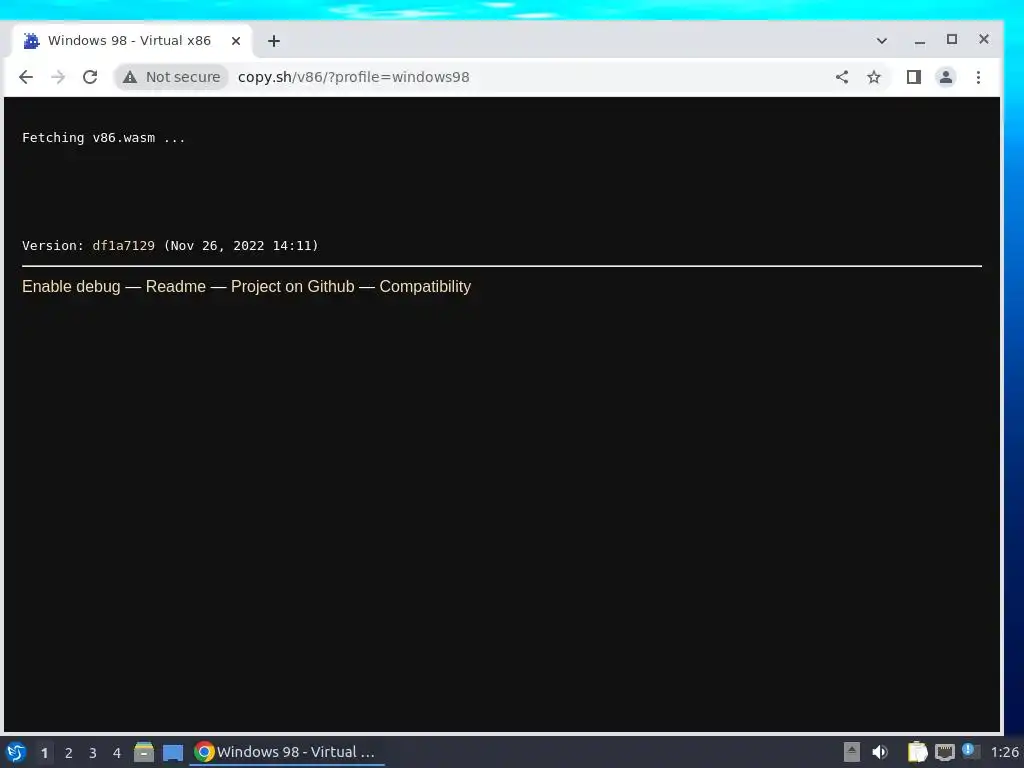Image resolution: width=1024 pixels, height=768 pixels.
Task: Open the Chrome profile avatar menu
Action: coord(946,77)
